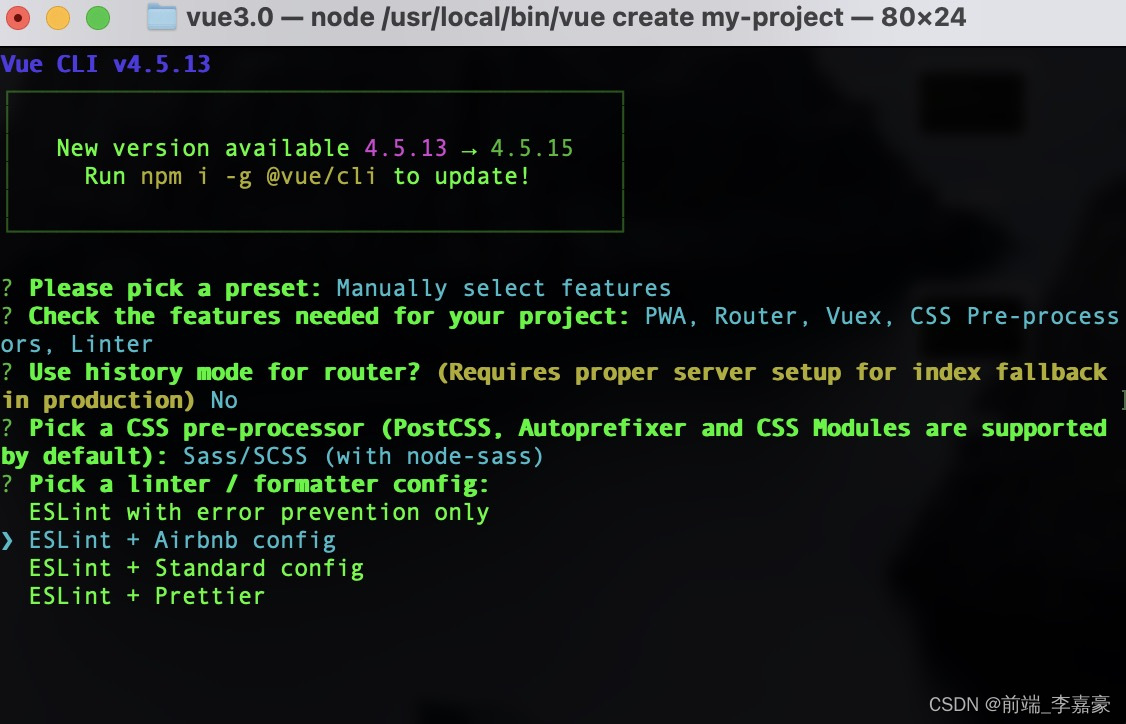The image size is (1126, 724).
Task: Click 'ors, Linter' wrapped feature text
Action: 77,344
